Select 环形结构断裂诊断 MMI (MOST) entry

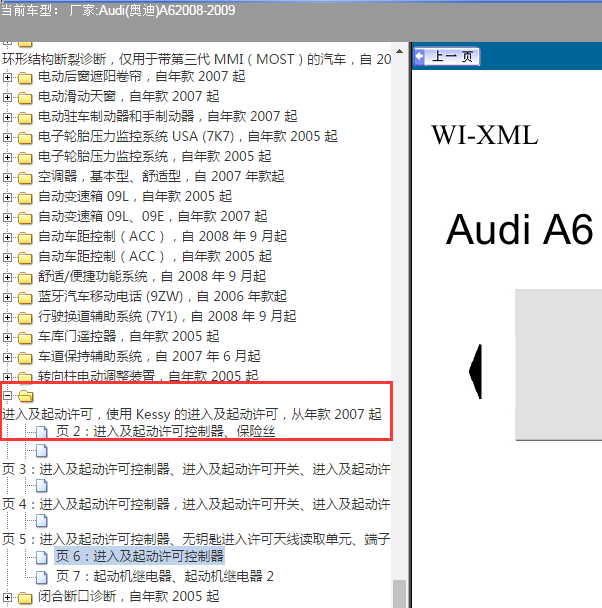tap(196, 59)
